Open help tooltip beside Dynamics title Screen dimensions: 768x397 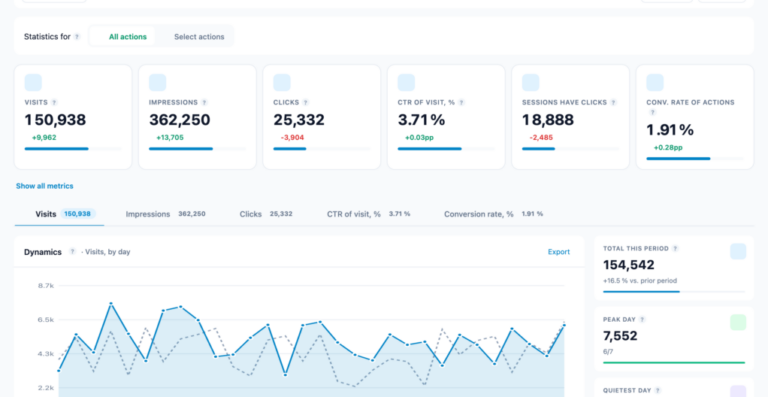pos(72,252)
